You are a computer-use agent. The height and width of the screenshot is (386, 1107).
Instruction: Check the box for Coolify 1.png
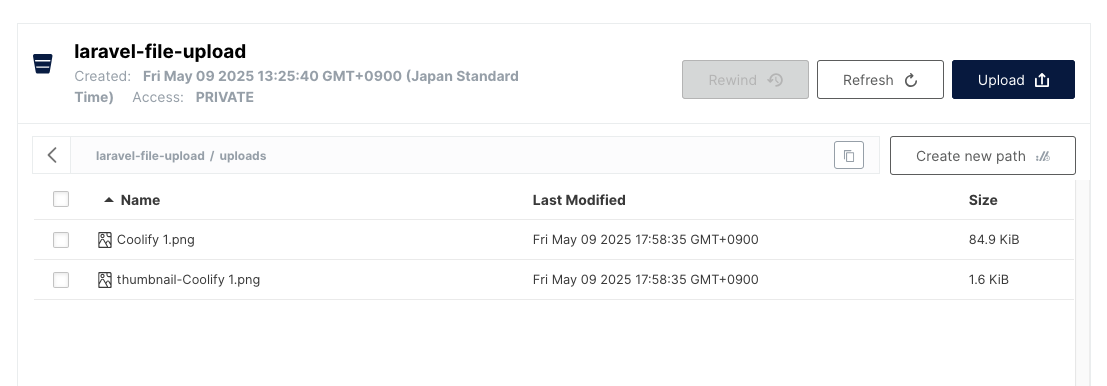point(61,240)
